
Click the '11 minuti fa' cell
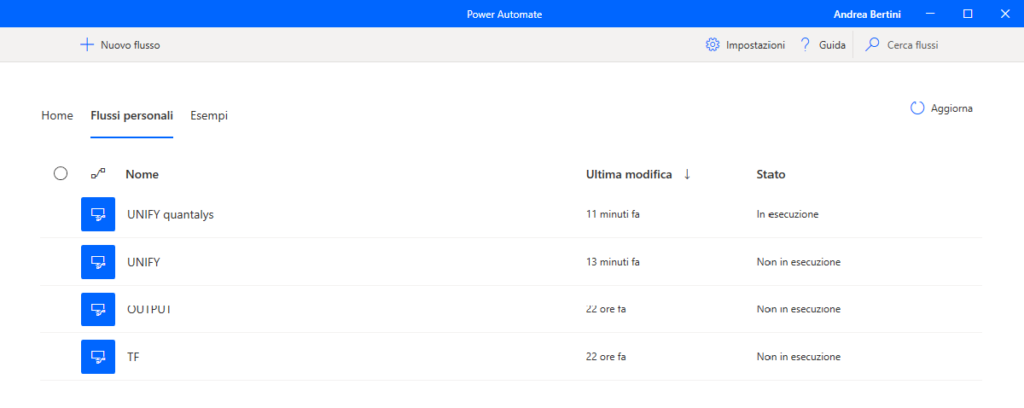[x=613, y=214]
